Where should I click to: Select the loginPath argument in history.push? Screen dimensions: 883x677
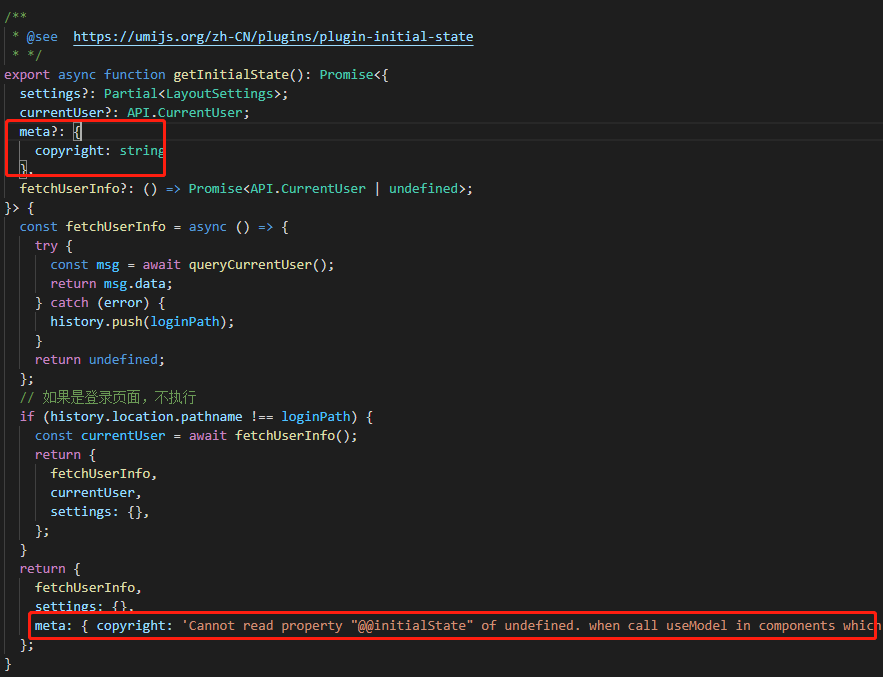tap(184, 321)
